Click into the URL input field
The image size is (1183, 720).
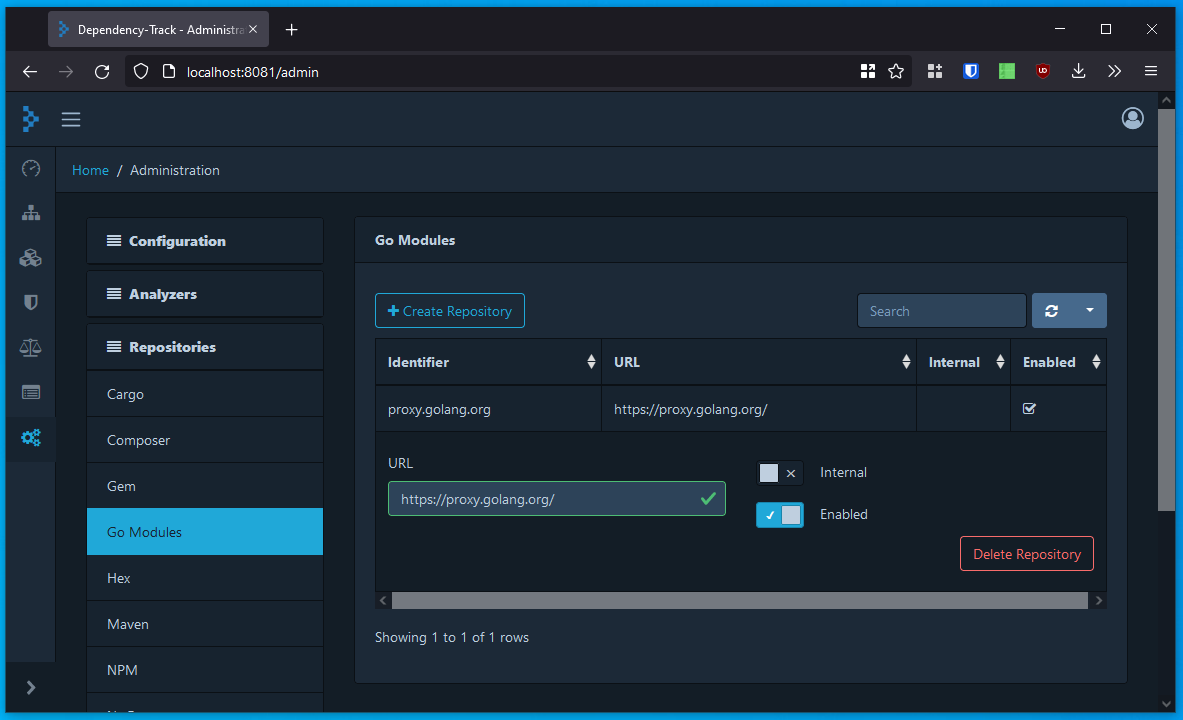pos(557,499)
